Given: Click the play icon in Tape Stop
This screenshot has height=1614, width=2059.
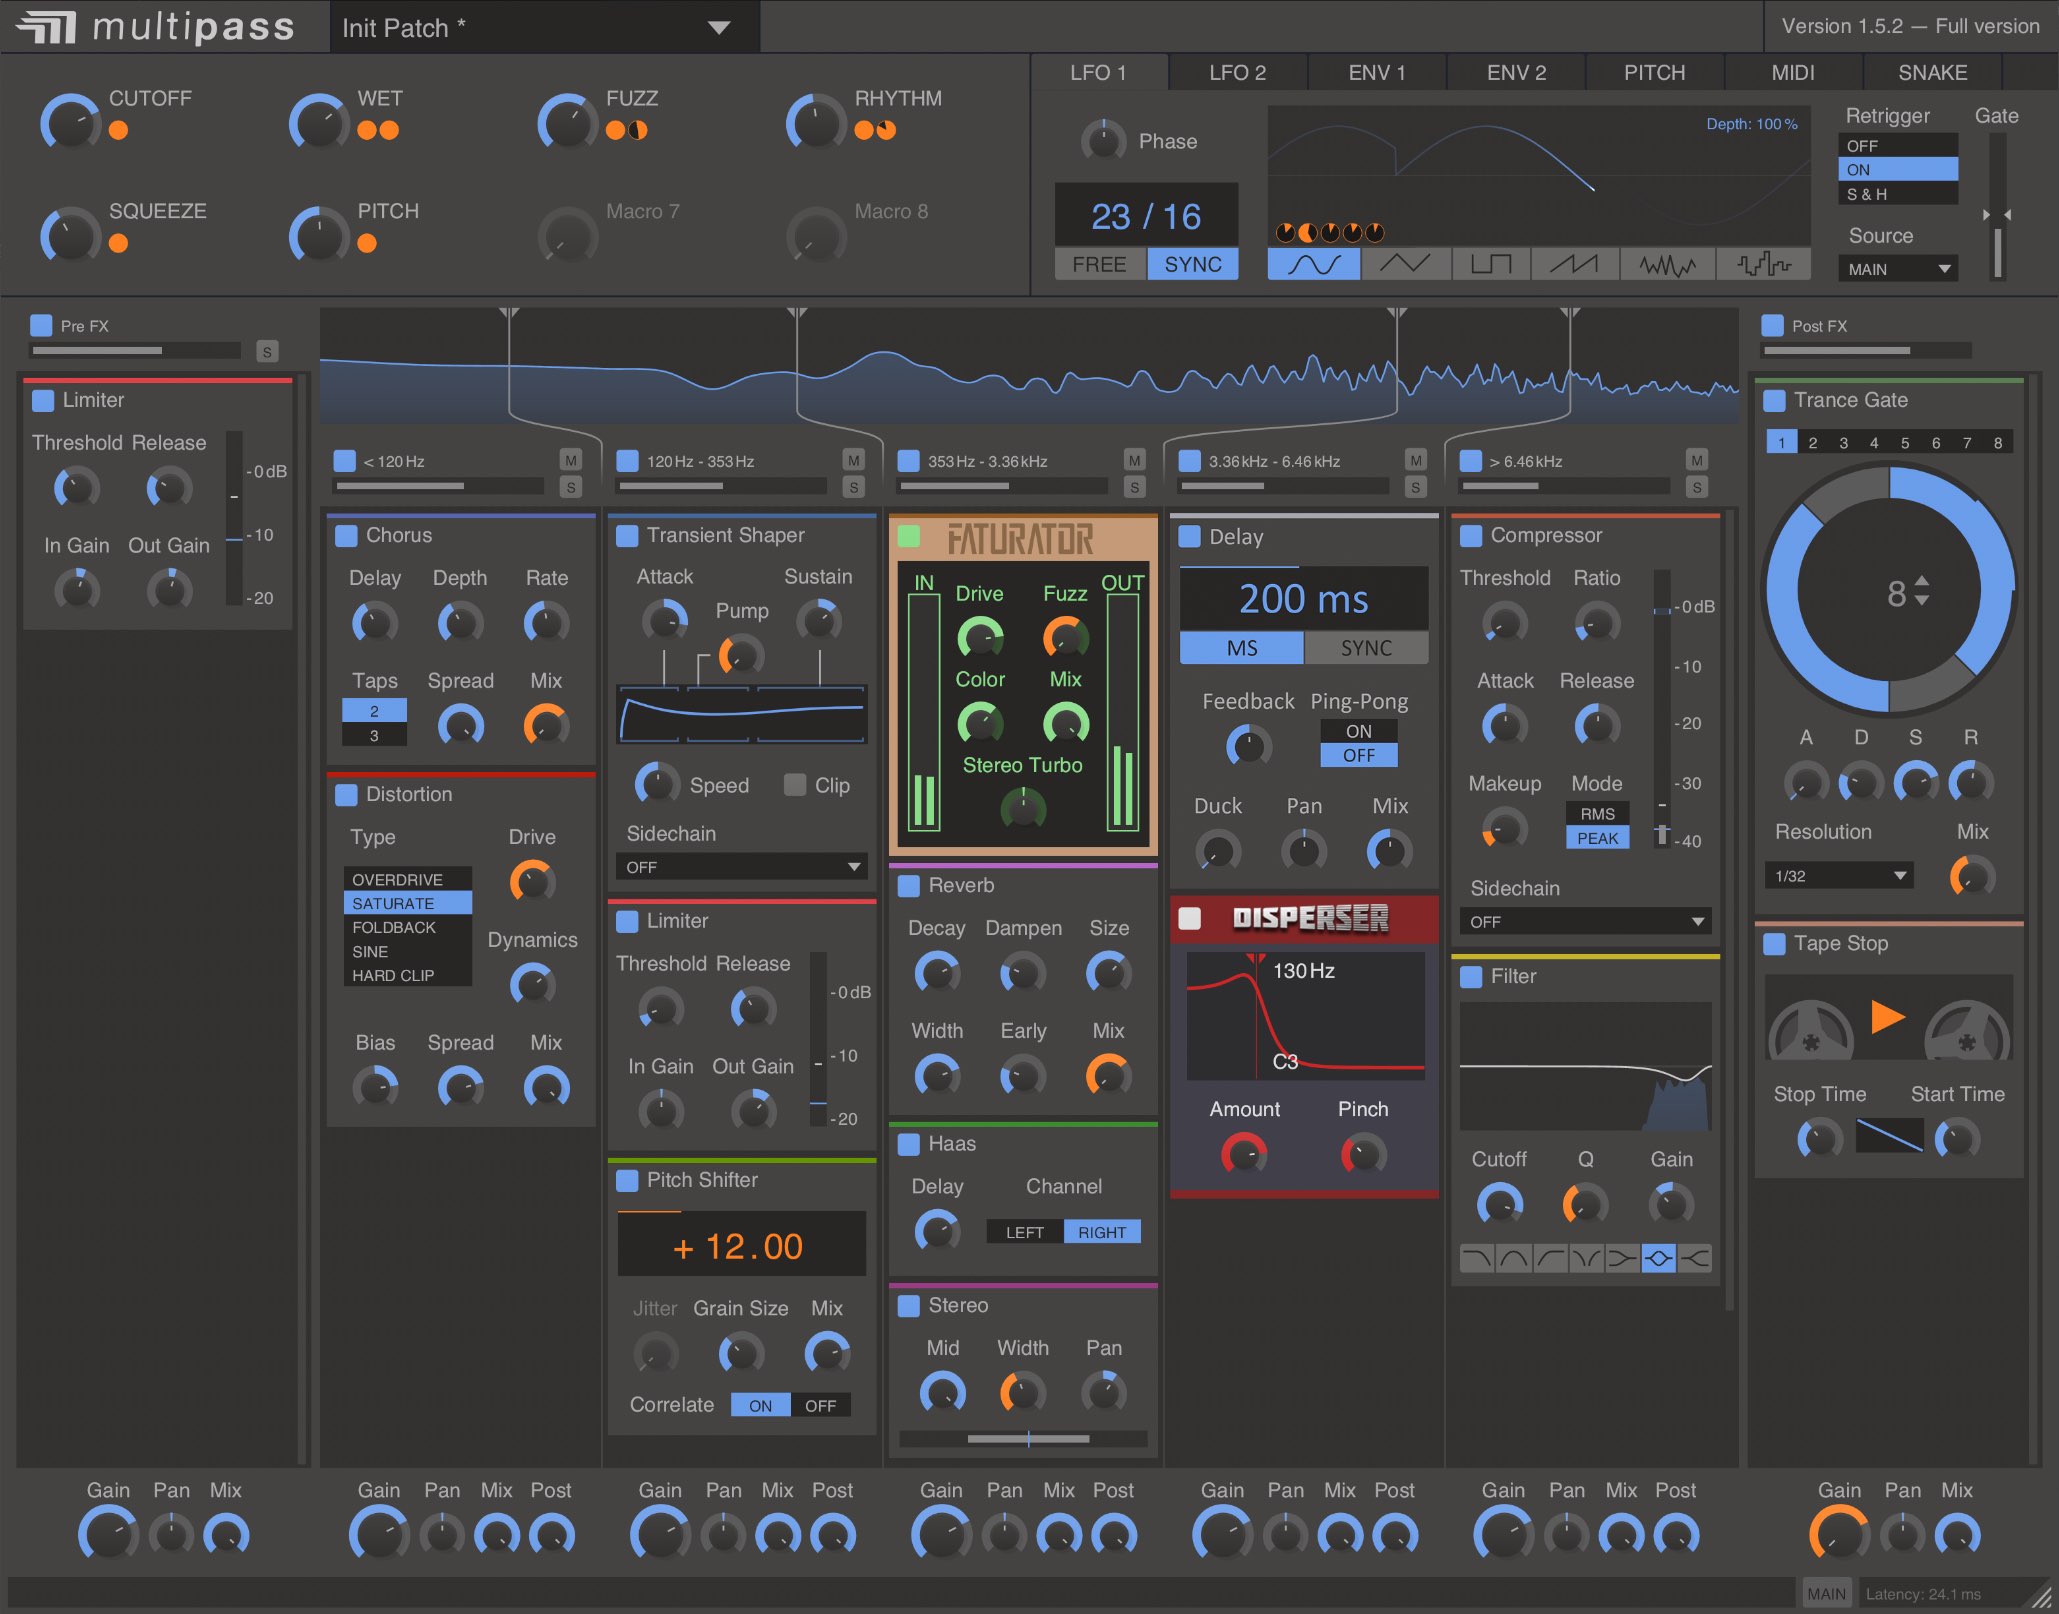Looking at the screenshot, I should (1888, 1017).
